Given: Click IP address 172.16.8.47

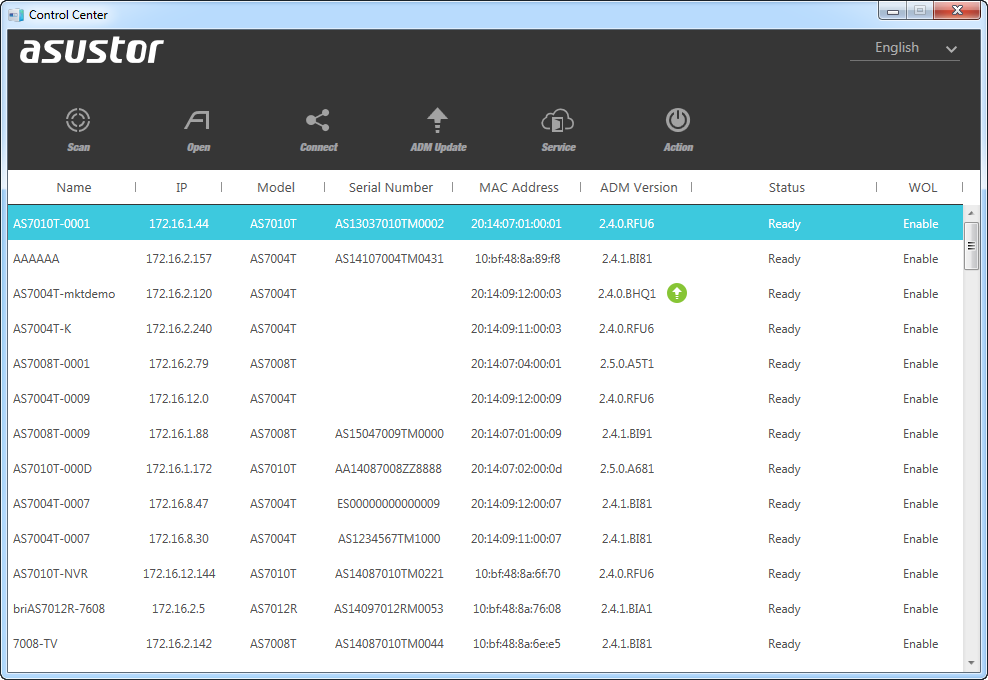Looking at the screenshot, I should (x=179, y=504).
